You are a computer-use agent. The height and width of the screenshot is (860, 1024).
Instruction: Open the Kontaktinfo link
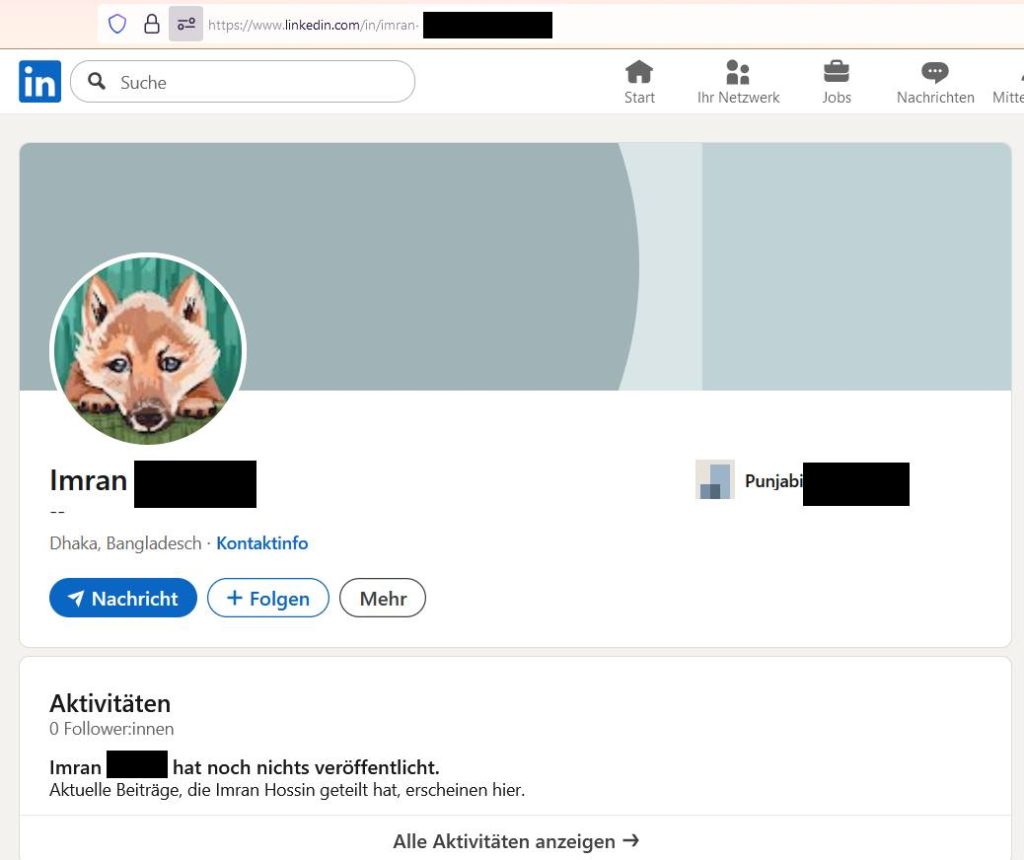pyautogui.click(x=262, y=544)
